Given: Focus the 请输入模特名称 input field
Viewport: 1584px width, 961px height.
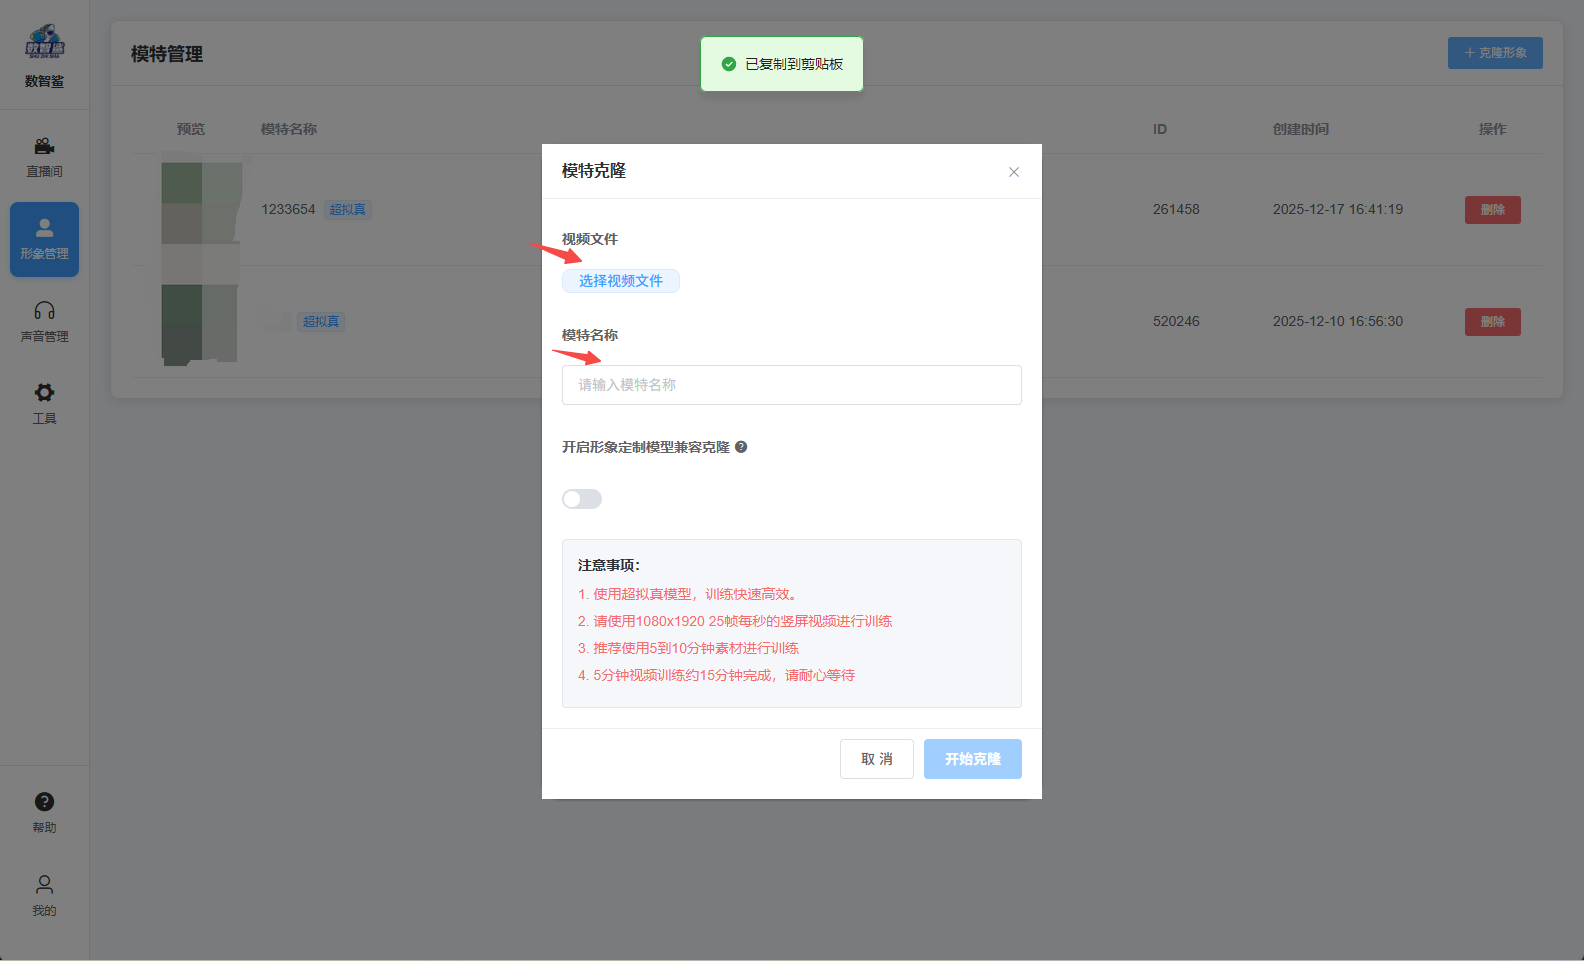Looking at the screenshot, I should (x=792, y=385).
